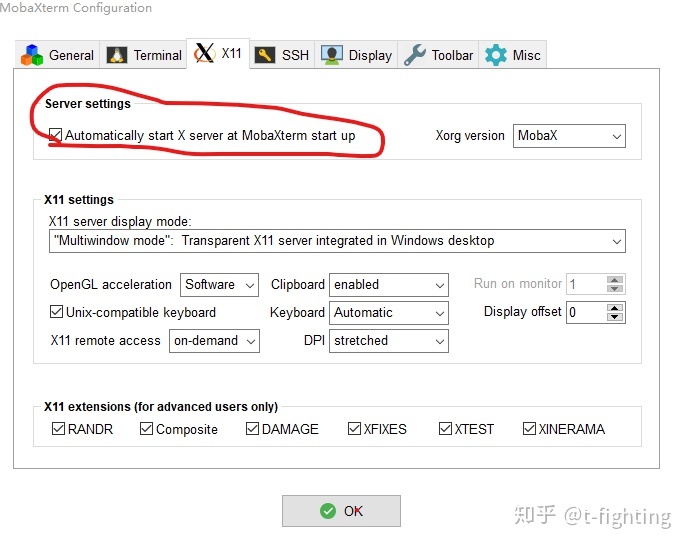Open the Clipboard dropdown

[x=389, y=285]
